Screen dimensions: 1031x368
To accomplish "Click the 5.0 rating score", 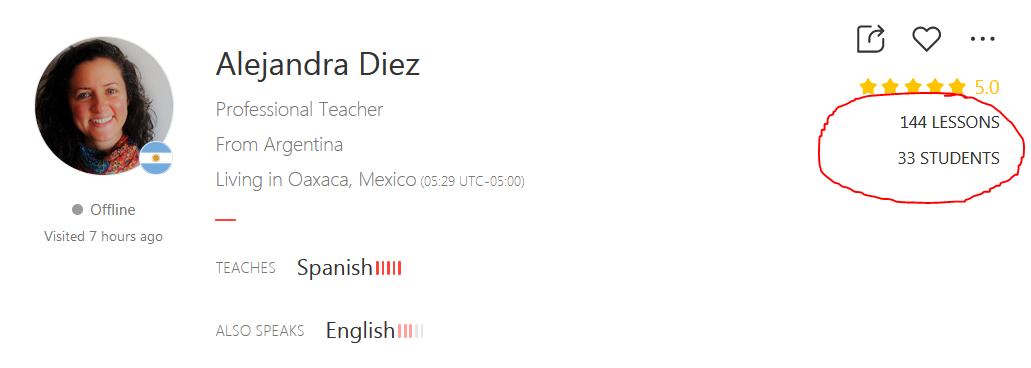I will tap(986, 87).
